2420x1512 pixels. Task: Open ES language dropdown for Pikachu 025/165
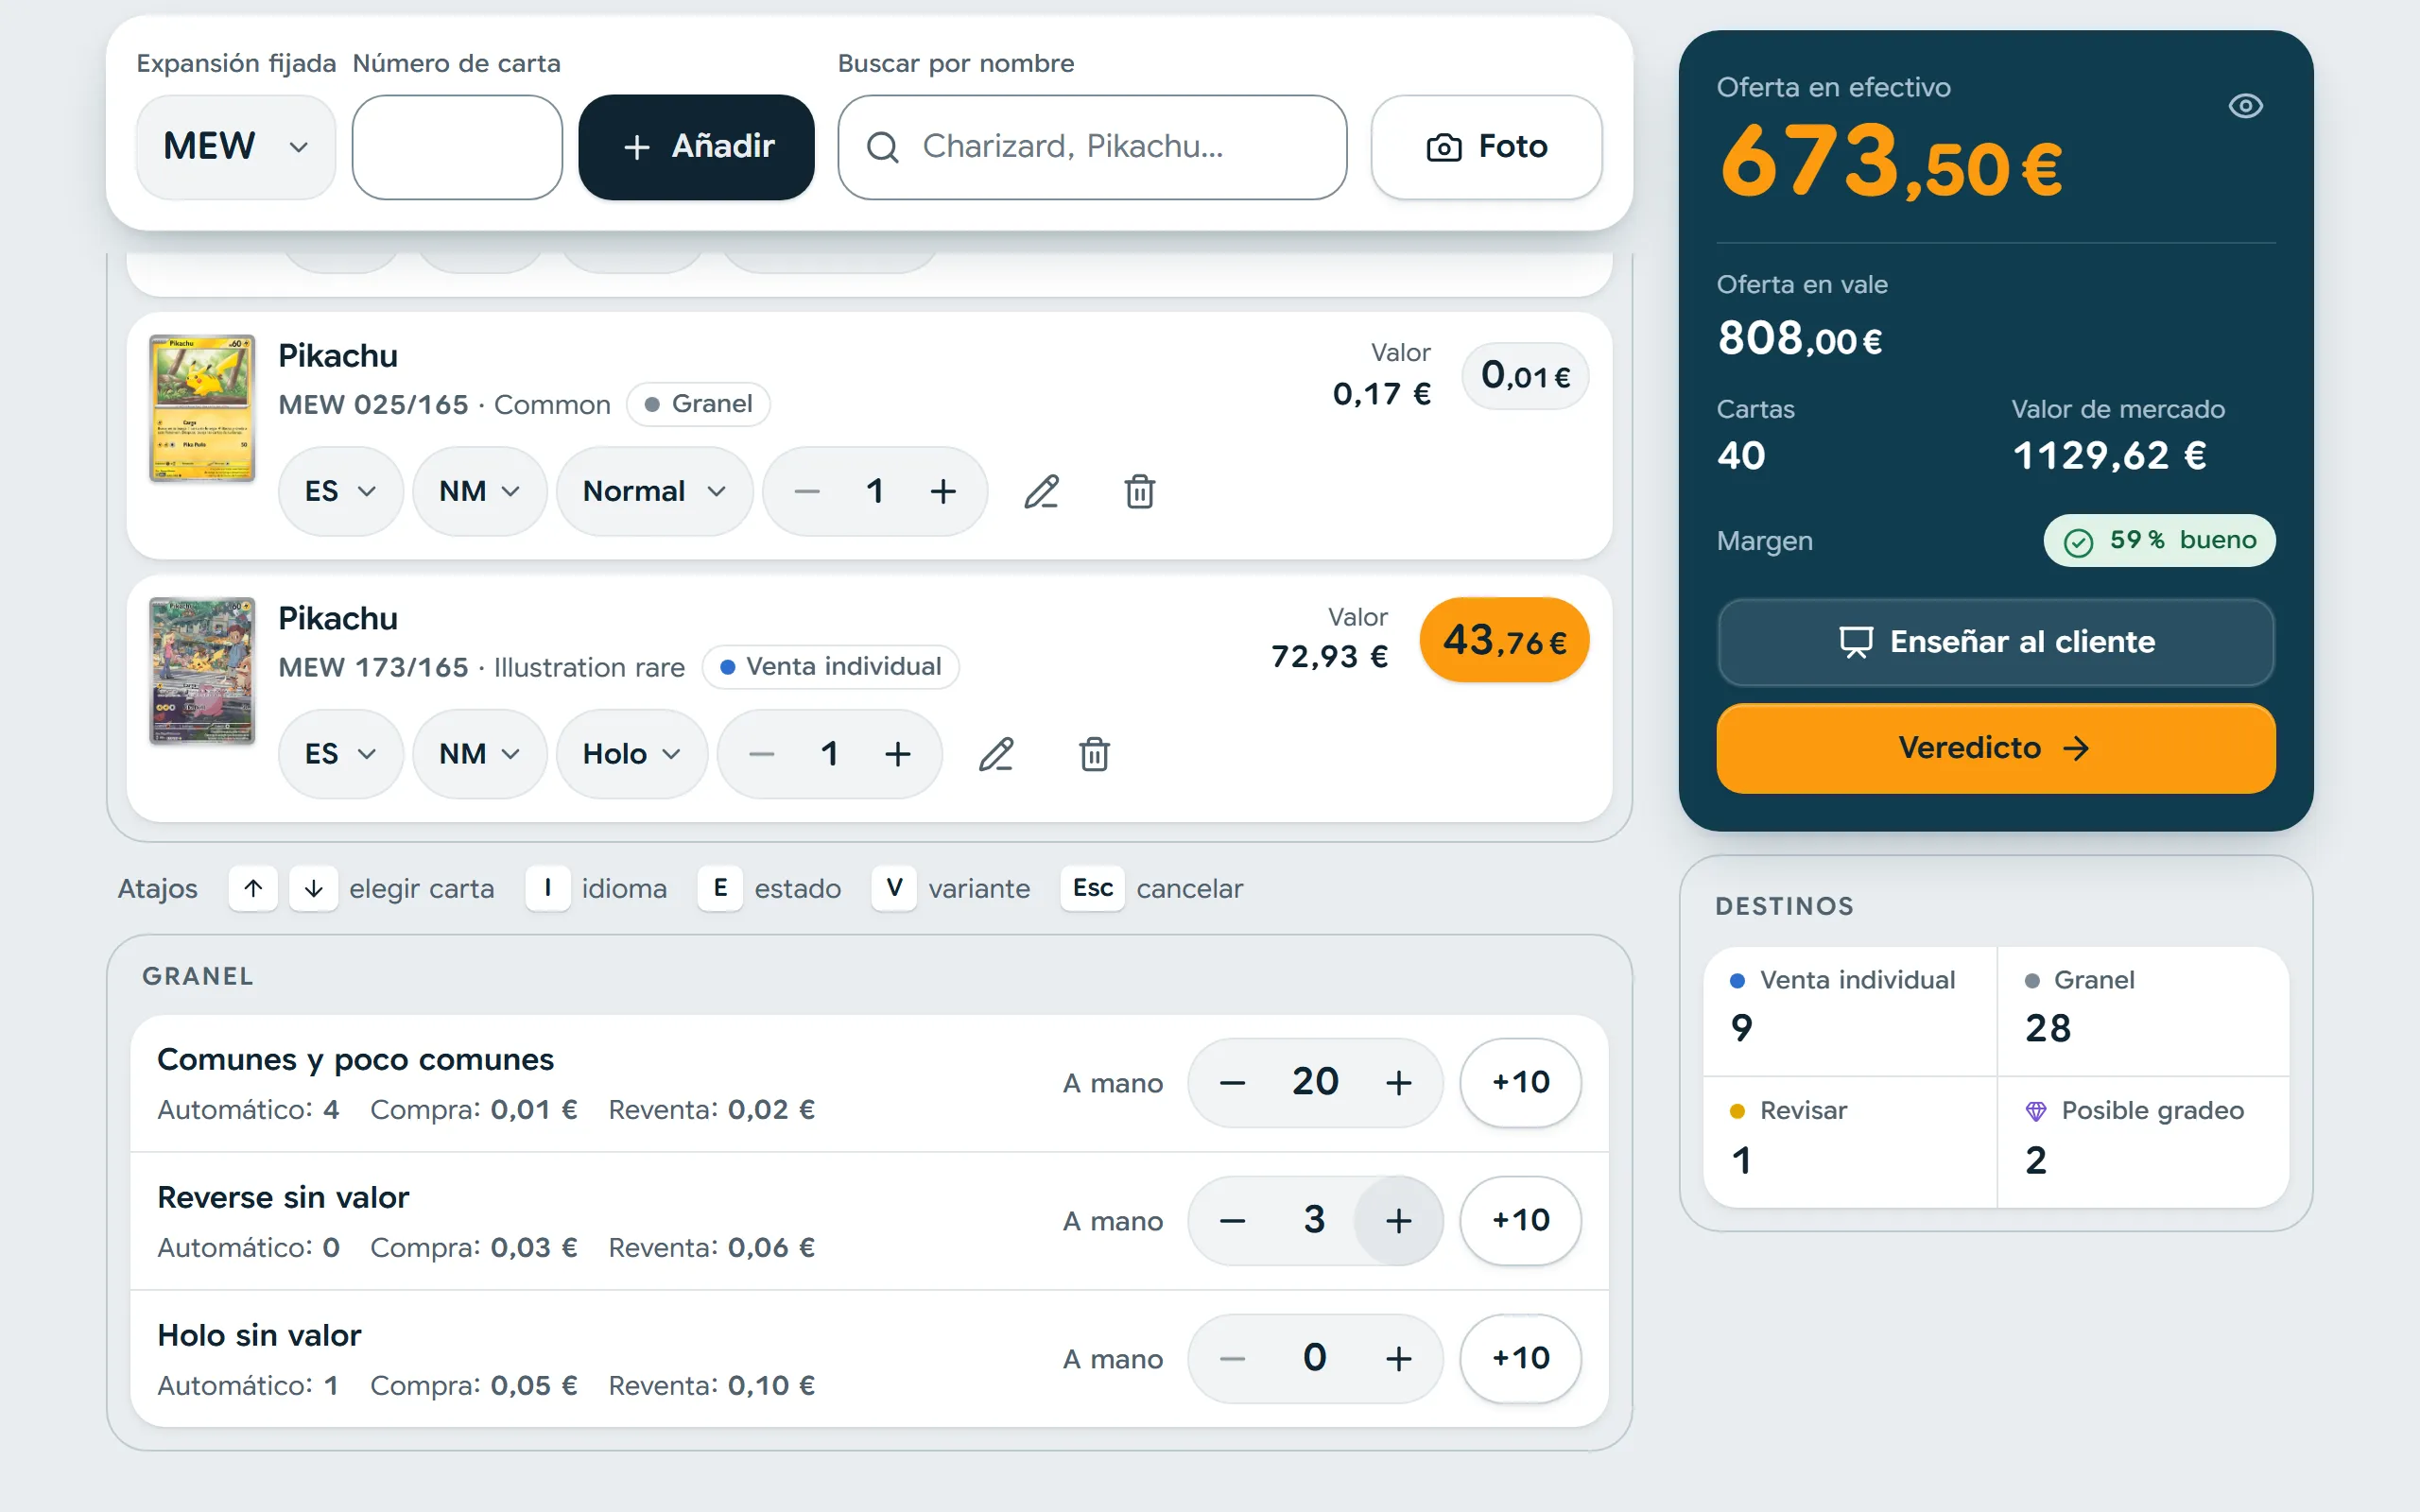click(x=340, y=491)
